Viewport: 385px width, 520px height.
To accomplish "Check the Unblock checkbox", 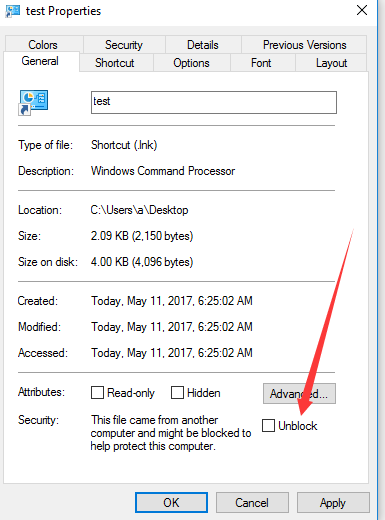I will pyautogui.click(x=268, y=426).
